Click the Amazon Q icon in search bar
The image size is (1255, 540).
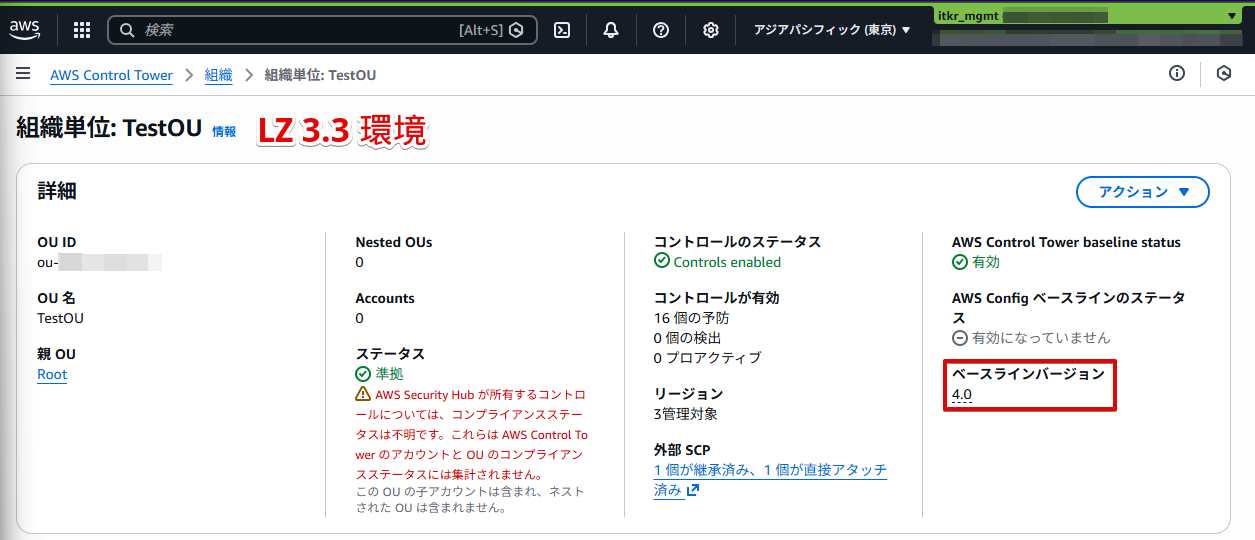click(x=517, y=30)
